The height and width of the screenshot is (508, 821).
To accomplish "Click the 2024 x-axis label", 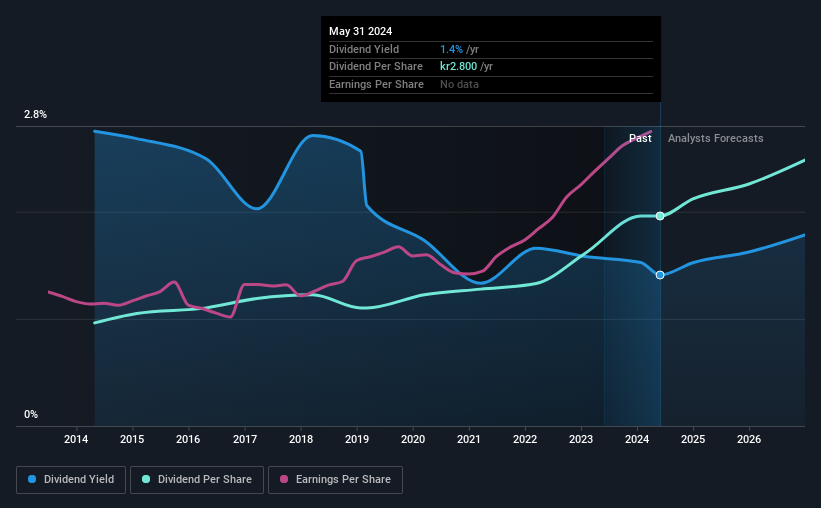I will click(637, 439).
